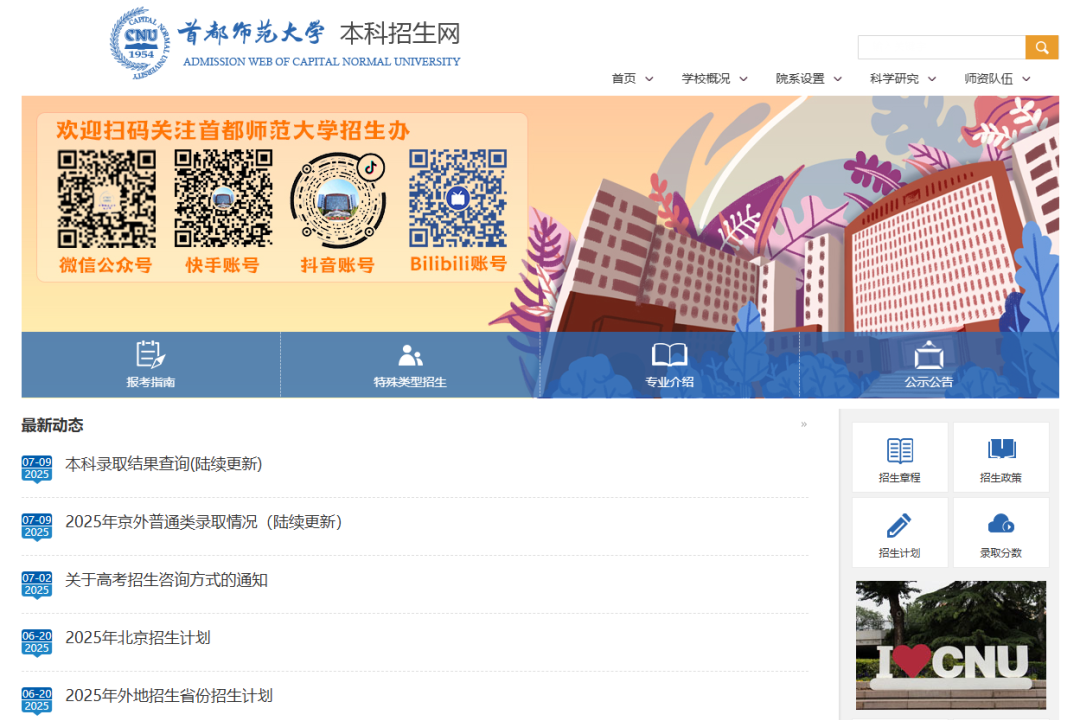The image size is (1080, 720).
Task: Click the 招生政策 label
Action: 1001,477
